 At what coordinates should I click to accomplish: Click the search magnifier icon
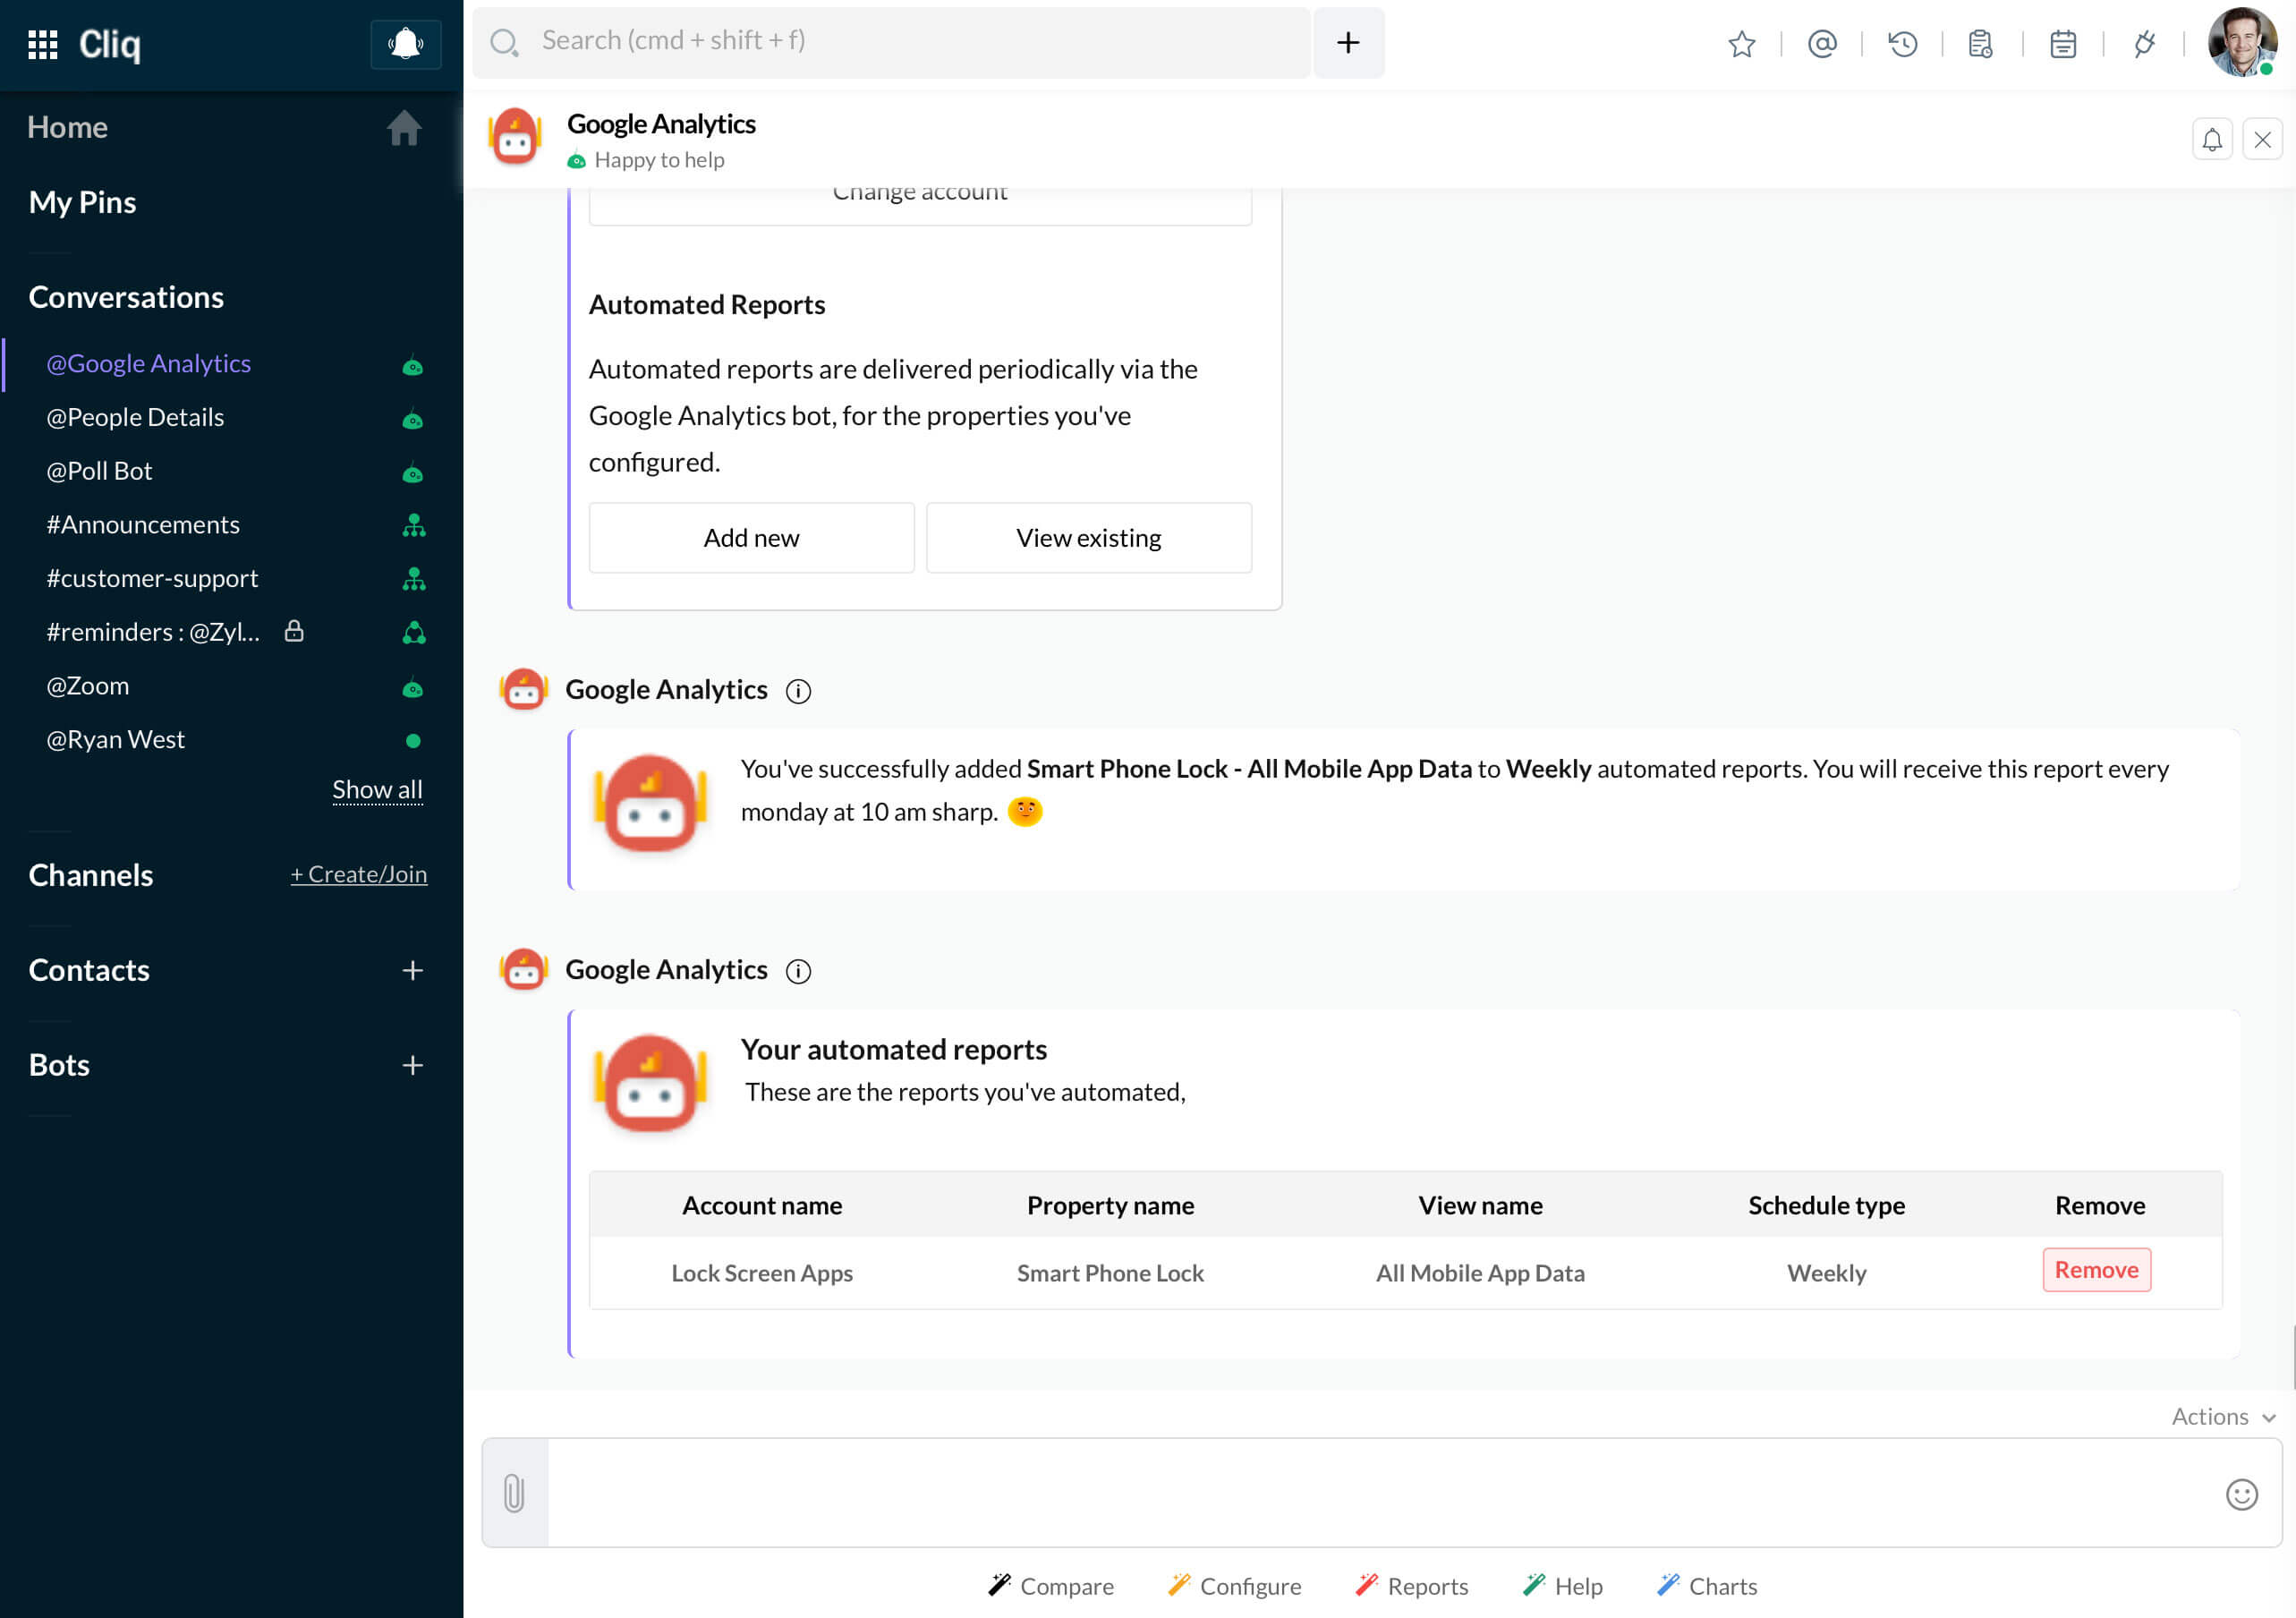click(x=504, y=42)
